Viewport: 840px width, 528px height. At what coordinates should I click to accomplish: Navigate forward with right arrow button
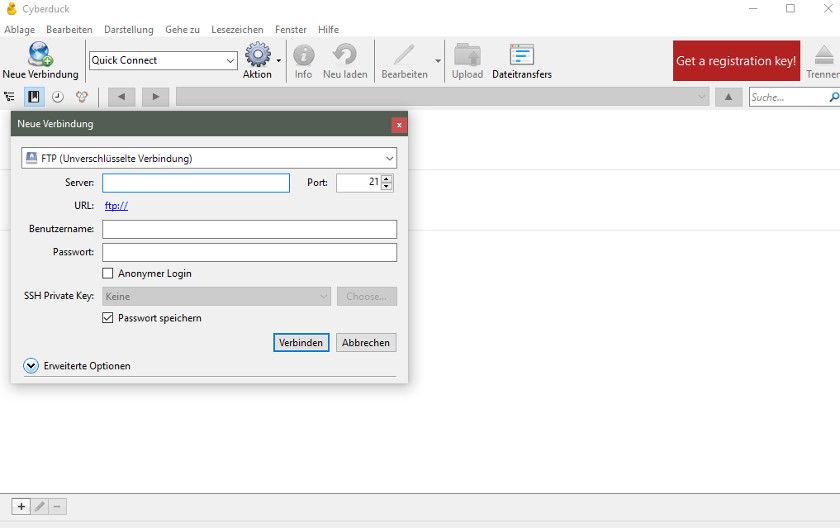click(156, 97)
